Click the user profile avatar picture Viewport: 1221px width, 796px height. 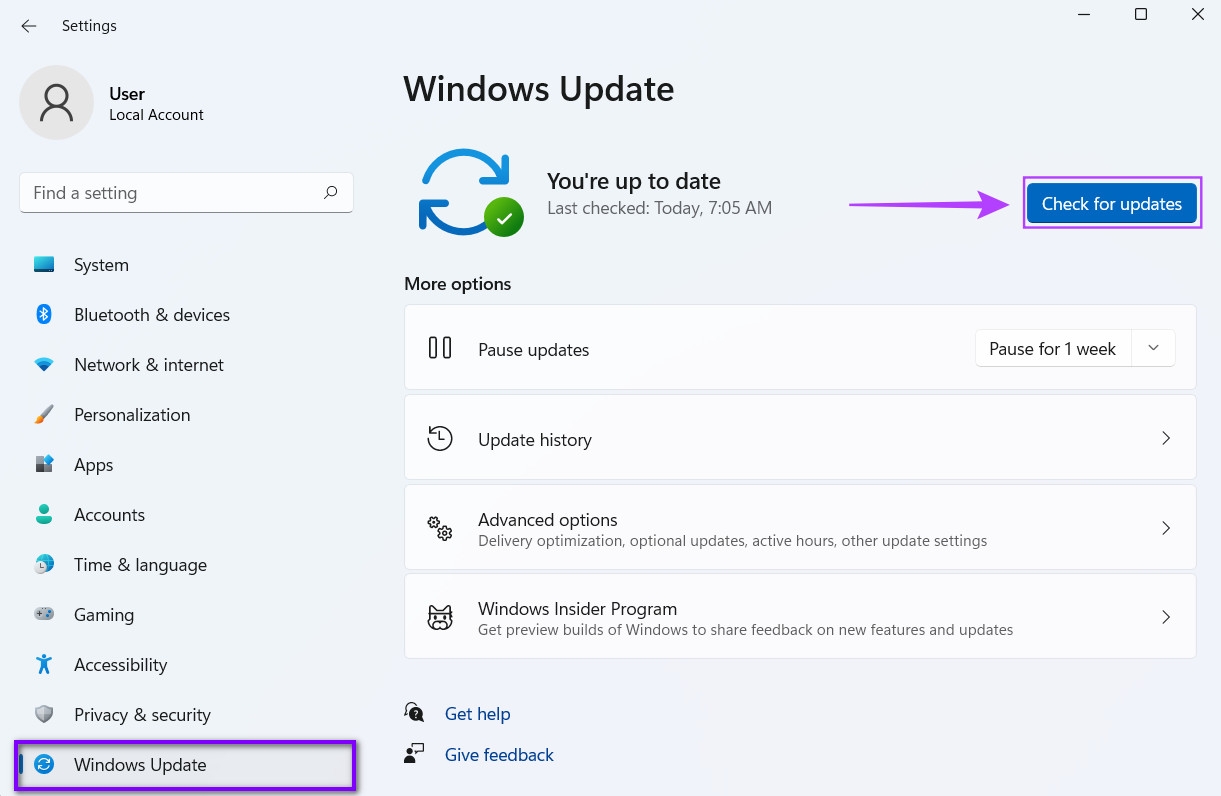57,103
